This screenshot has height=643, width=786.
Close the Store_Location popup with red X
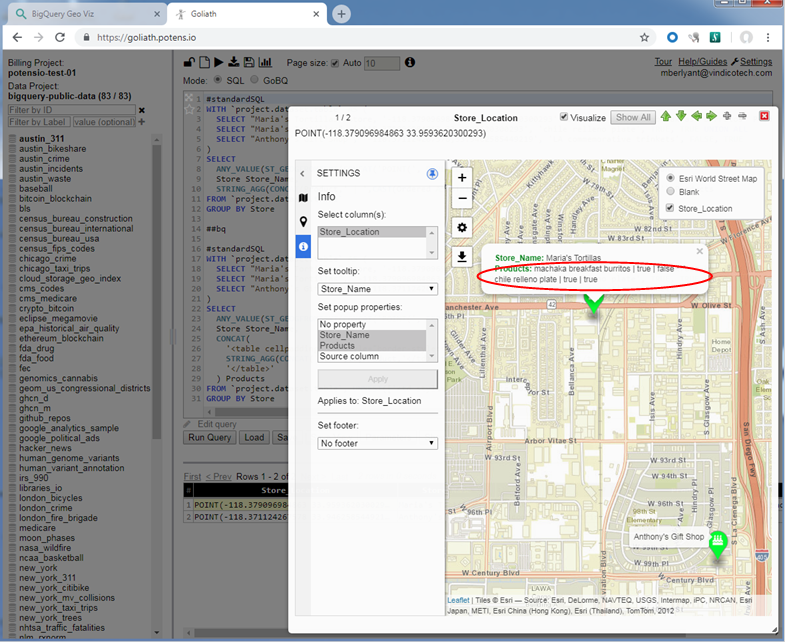click(x=764, y=116)
